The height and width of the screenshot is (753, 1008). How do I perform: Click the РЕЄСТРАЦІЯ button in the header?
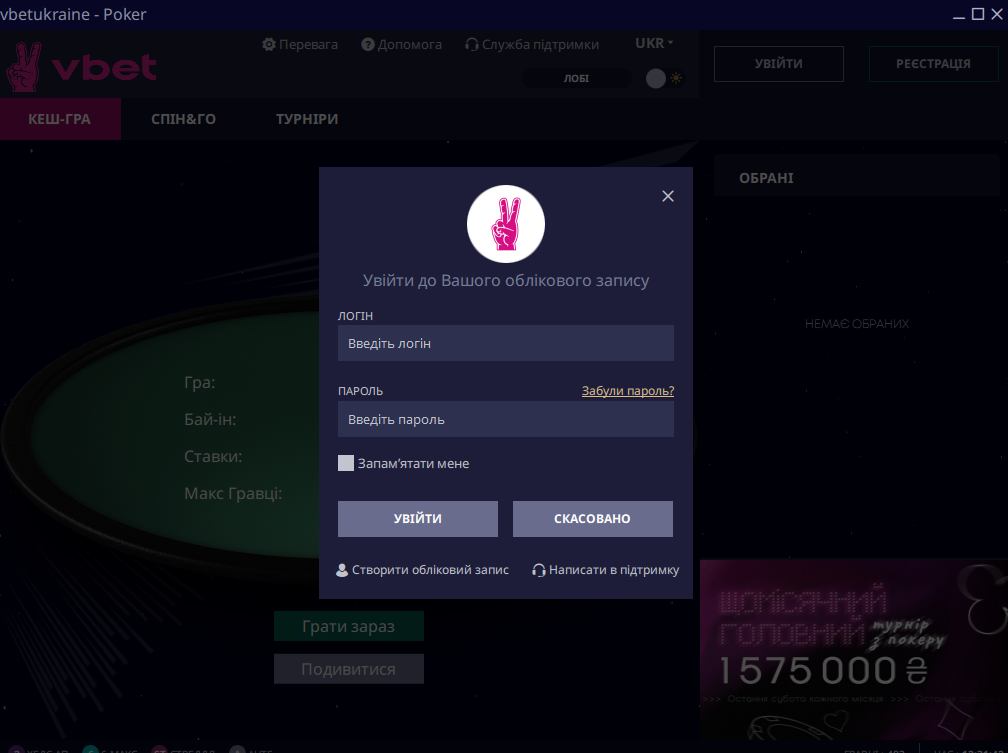pyautogui.click(x=932, y=64)
